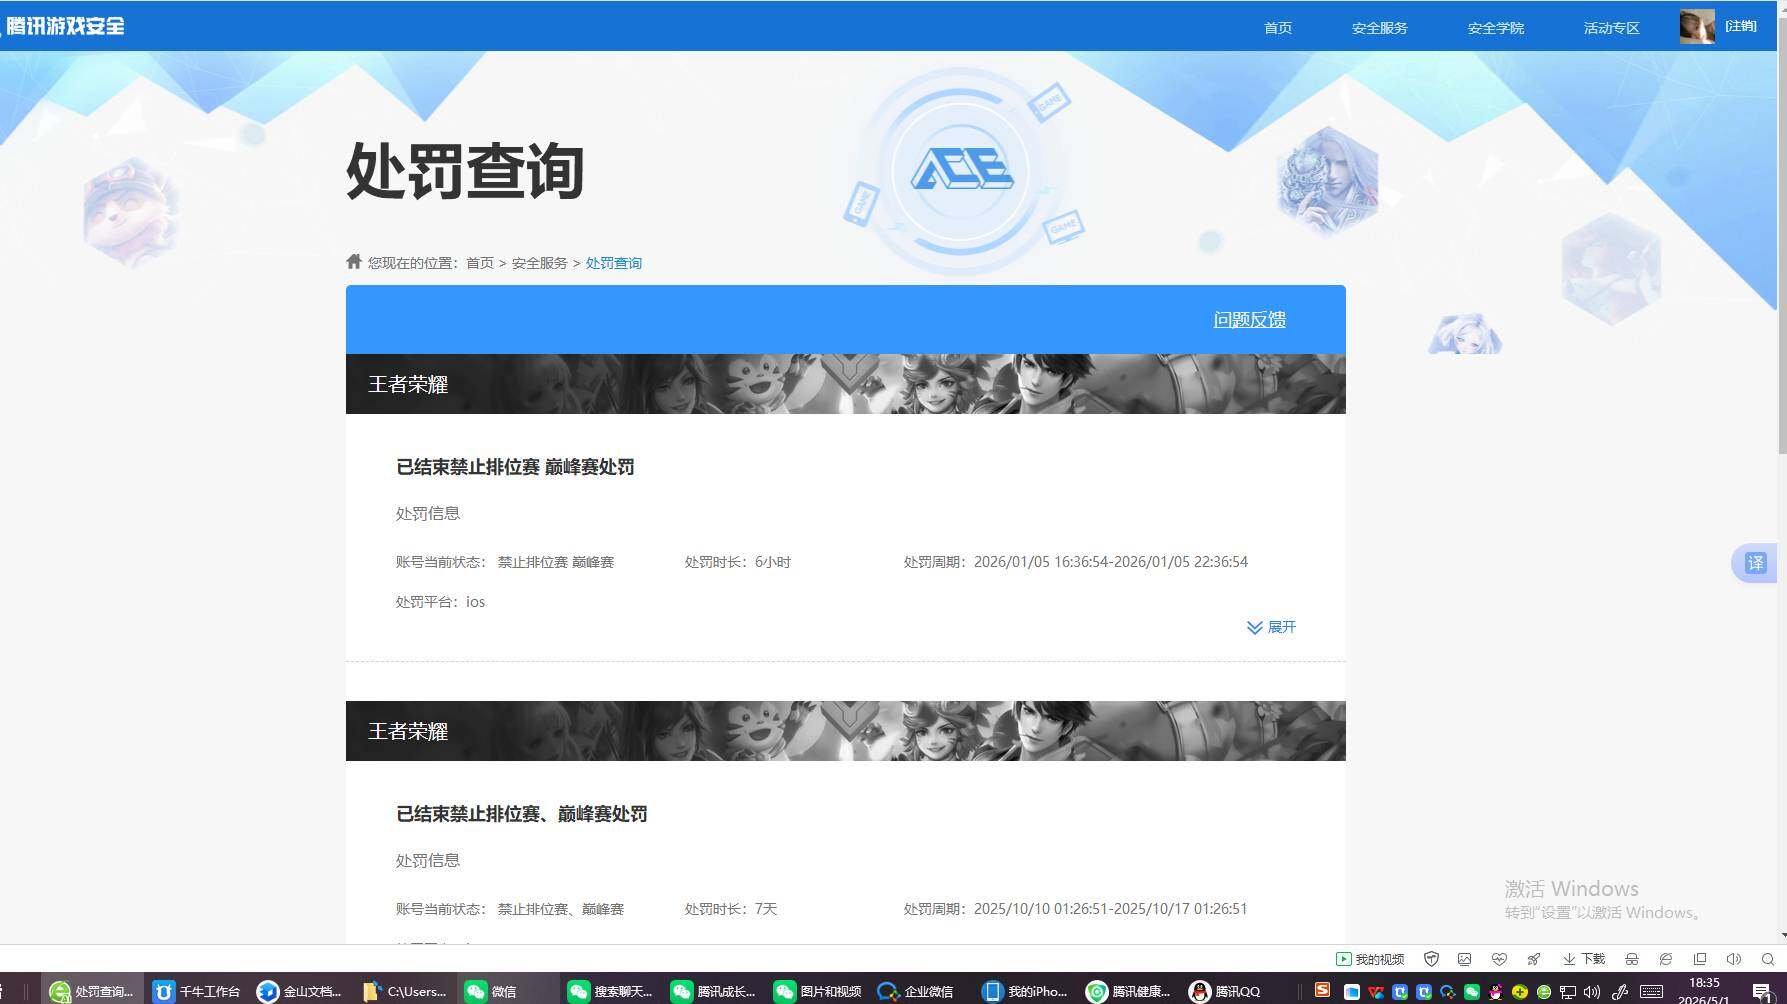Click 处罚查询 in the breadcrumb
This screenshot has width=1787, height=1004.
(x=613, y=263)
